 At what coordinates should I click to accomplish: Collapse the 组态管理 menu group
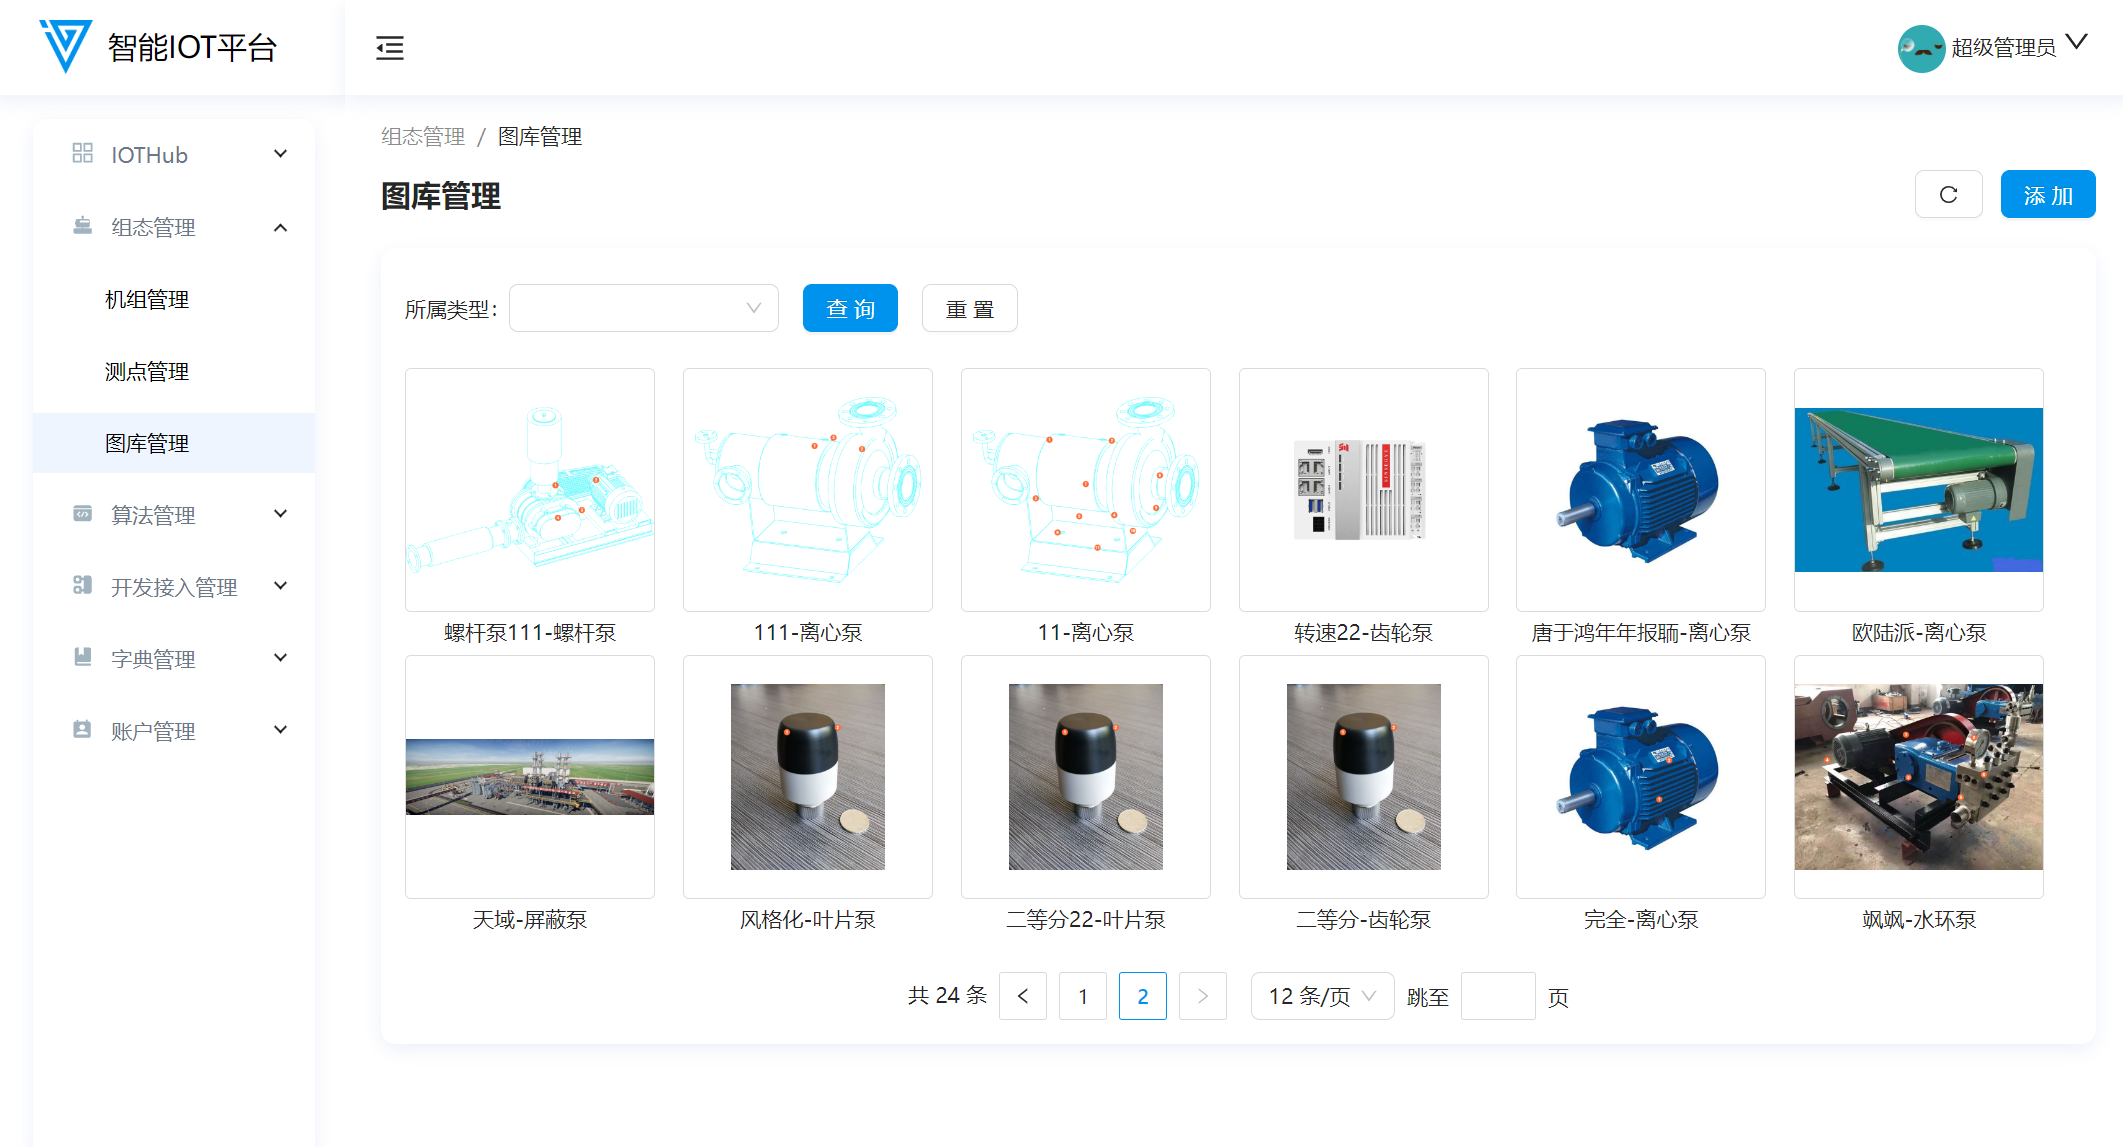coord(280,227)
